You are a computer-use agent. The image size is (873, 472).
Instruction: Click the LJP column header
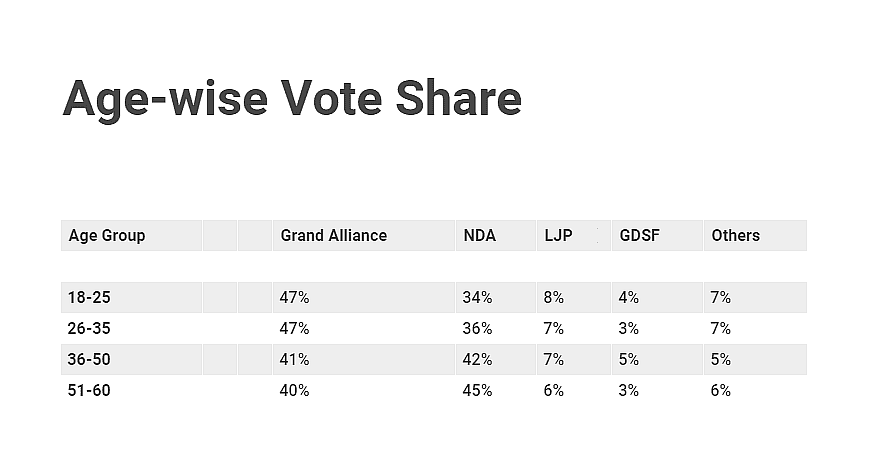click(558, 235)
